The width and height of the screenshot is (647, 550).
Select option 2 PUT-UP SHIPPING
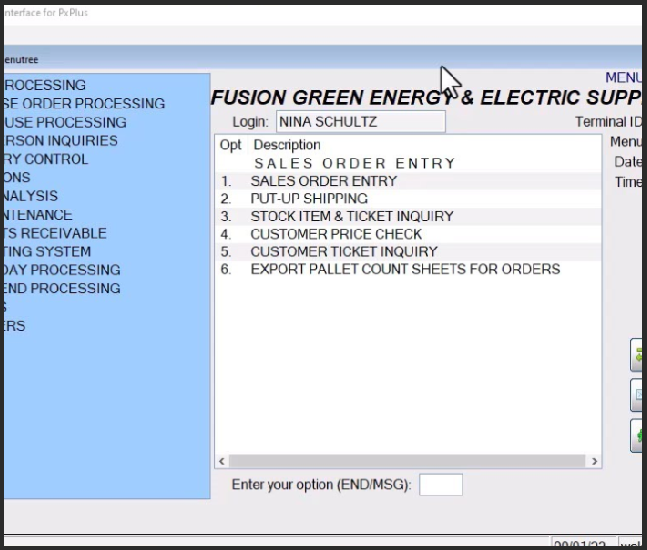click(x=408, y=199)
